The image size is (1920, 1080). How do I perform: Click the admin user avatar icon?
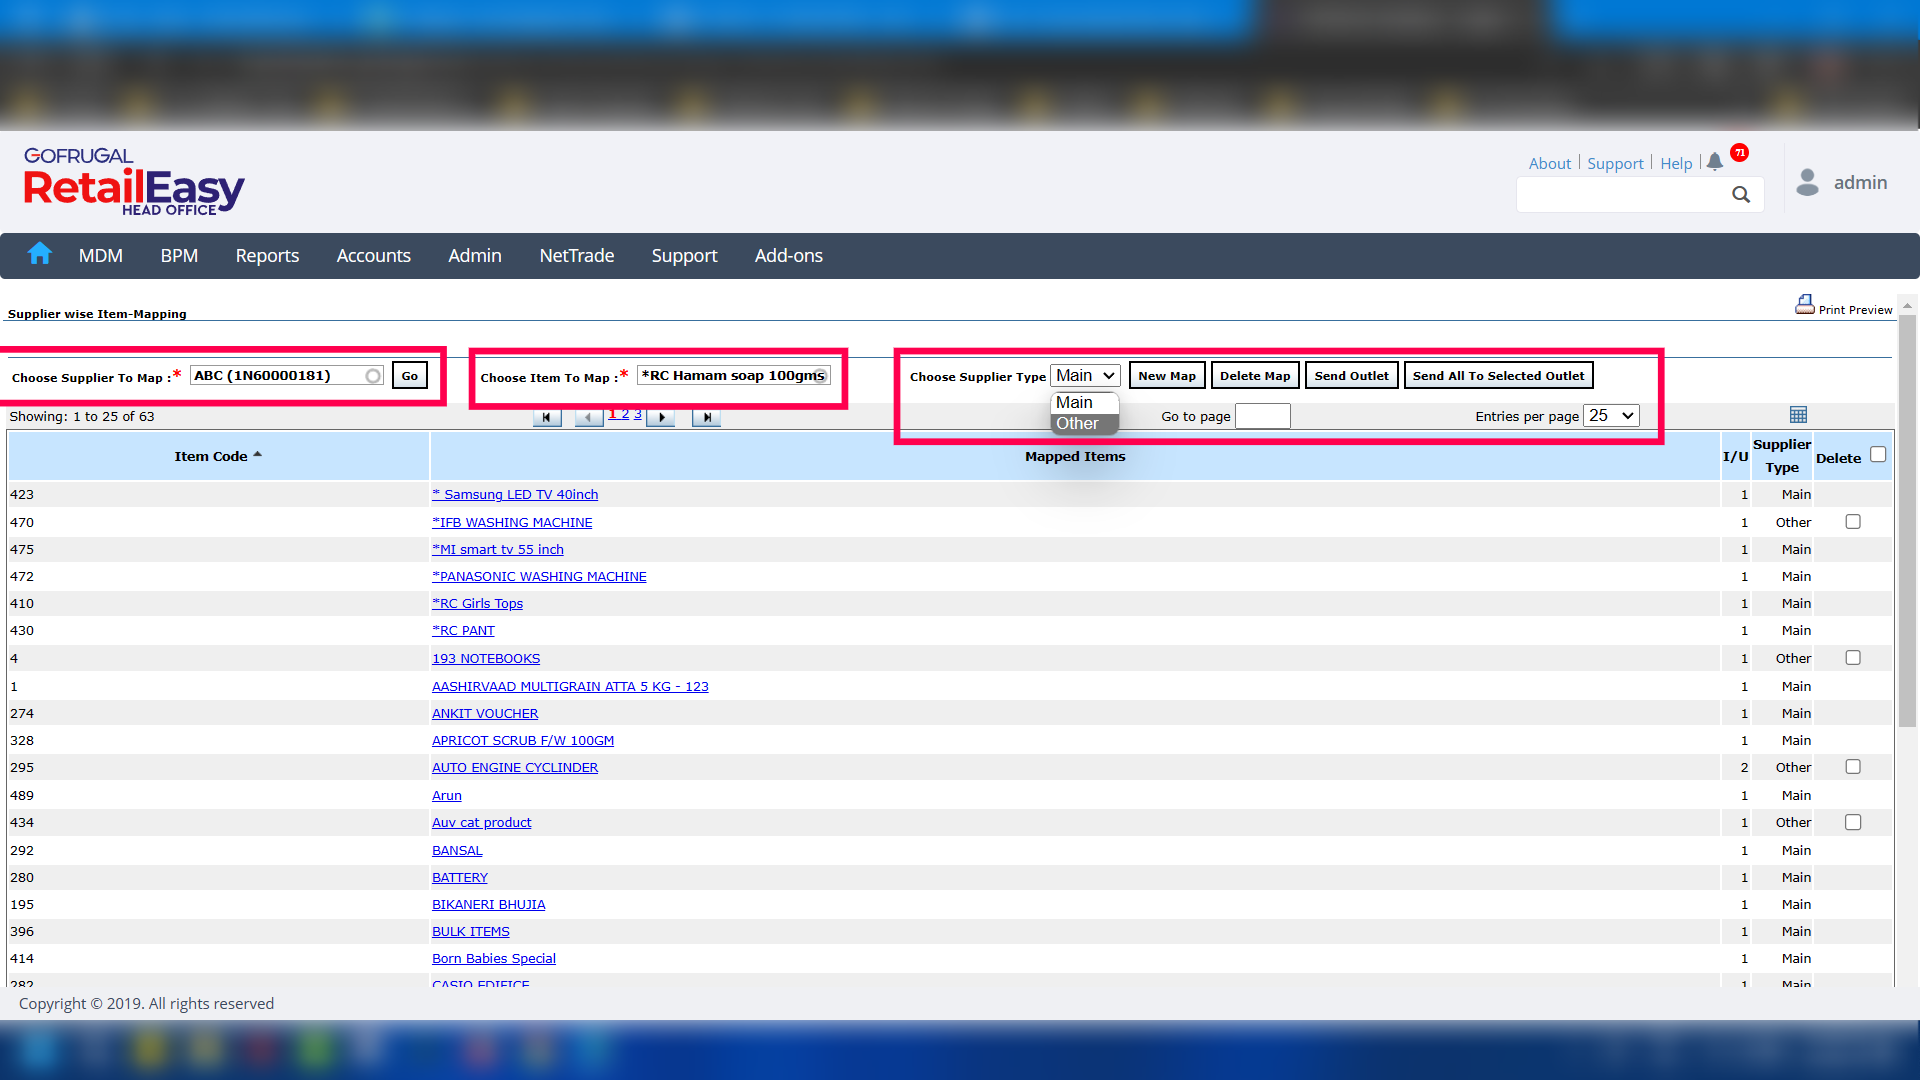[1807, 182]
